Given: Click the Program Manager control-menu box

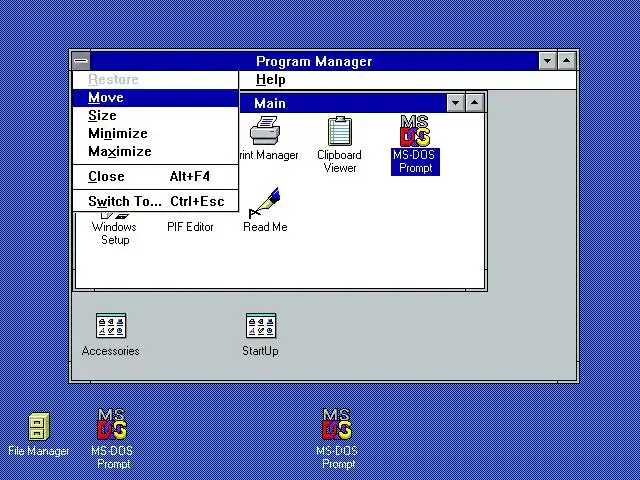Looking at the screenshot, I should [x=81, y=61].
